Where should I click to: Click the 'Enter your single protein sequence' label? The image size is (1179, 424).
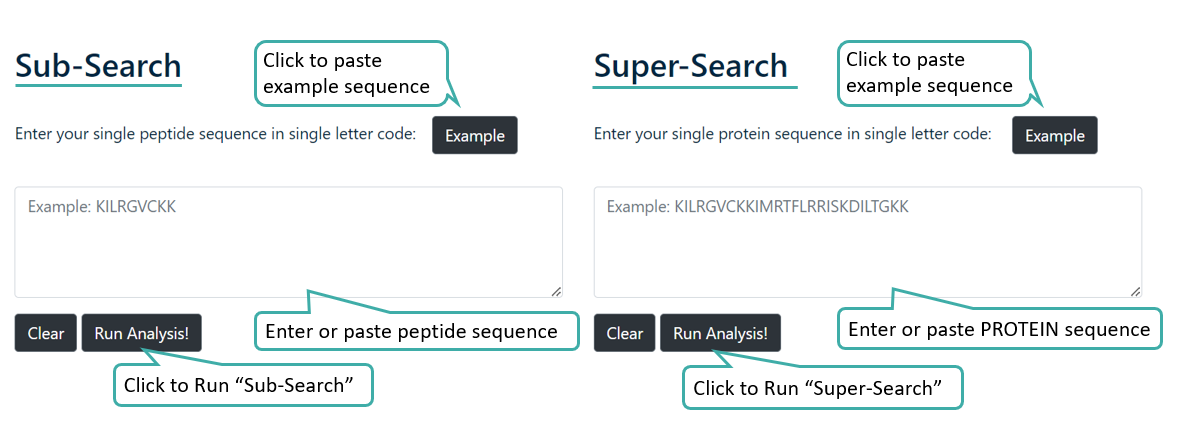[792, 134]
